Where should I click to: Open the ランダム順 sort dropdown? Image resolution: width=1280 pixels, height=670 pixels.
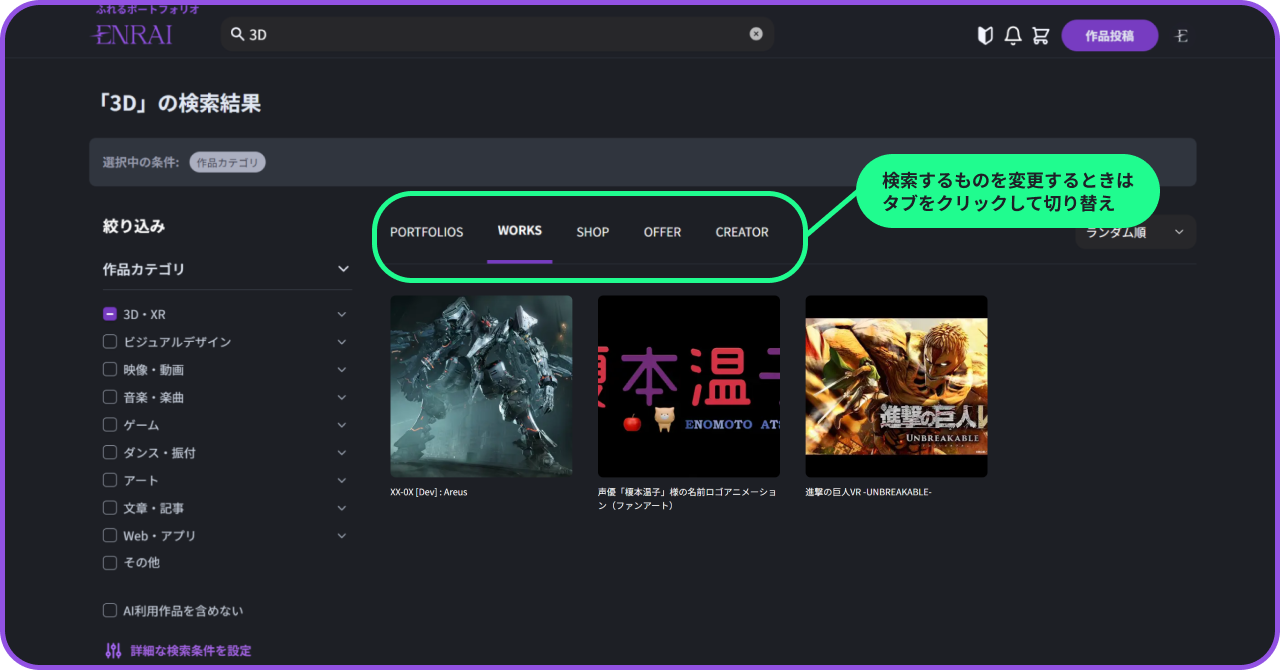coord(1135,232)
